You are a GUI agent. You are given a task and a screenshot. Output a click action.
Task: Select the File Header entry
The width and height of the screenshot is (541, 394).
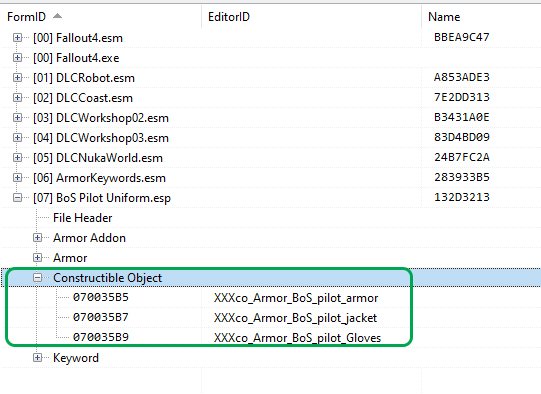tap(82, 218)
